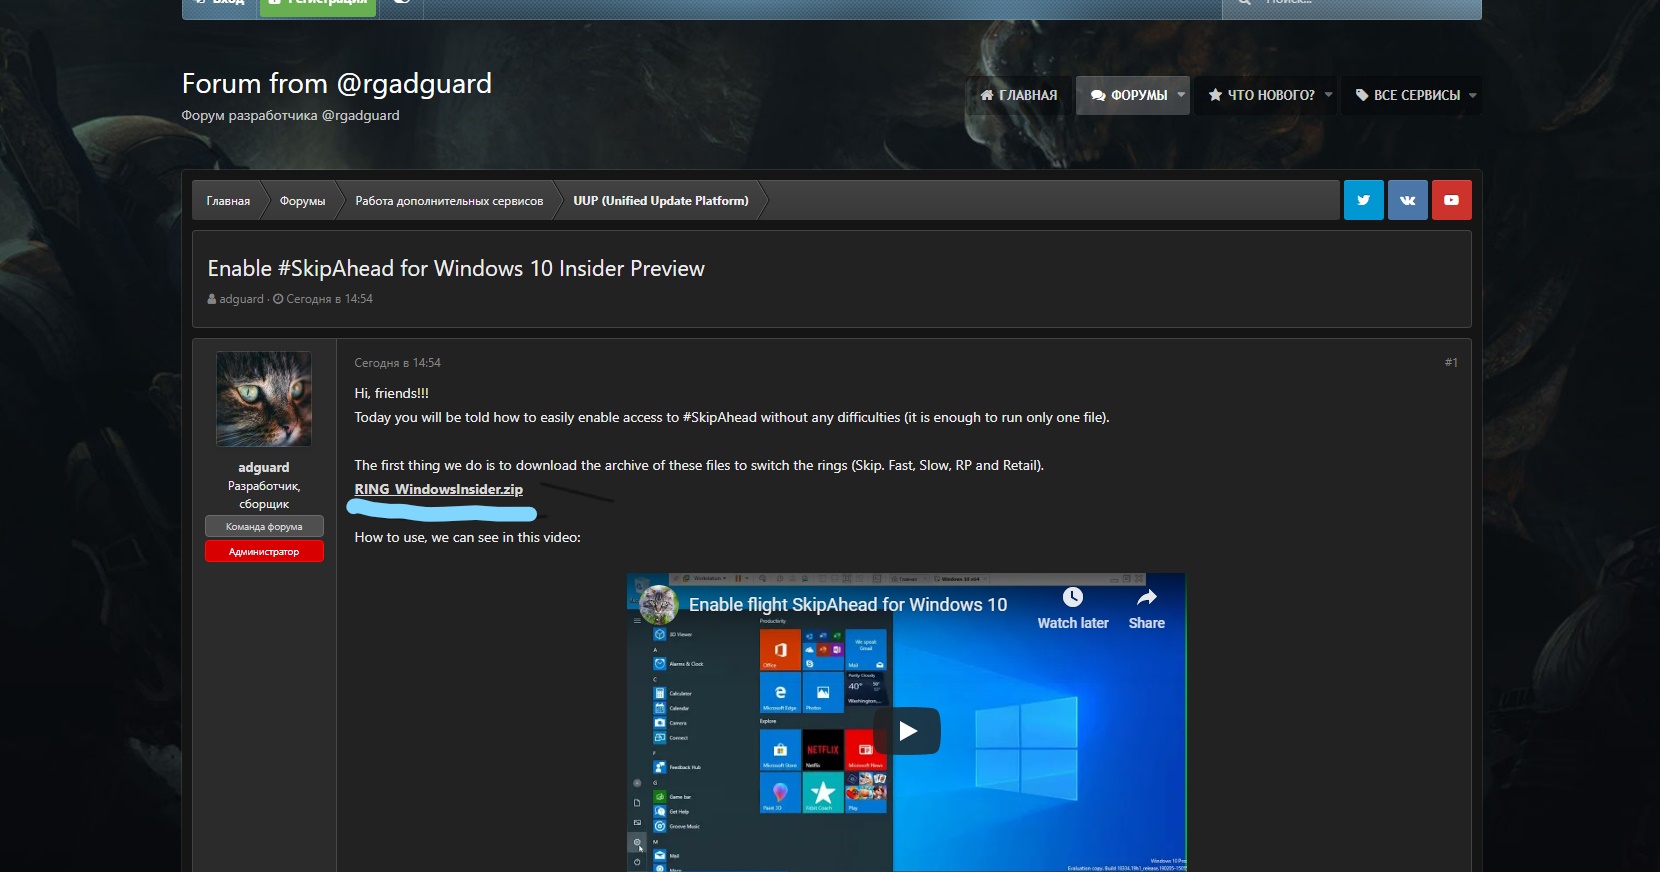Click the text Hi, friends!!!
The height and width of the screenshot is (872, 1660).
pos(391,393)
